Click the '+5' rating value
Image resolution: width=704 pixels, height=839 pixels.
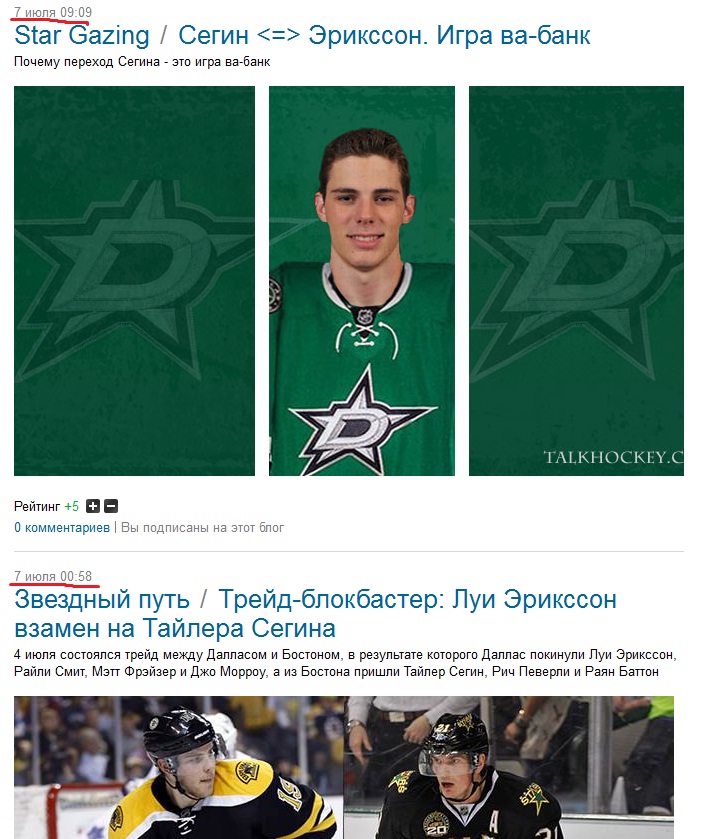point(72,506)
